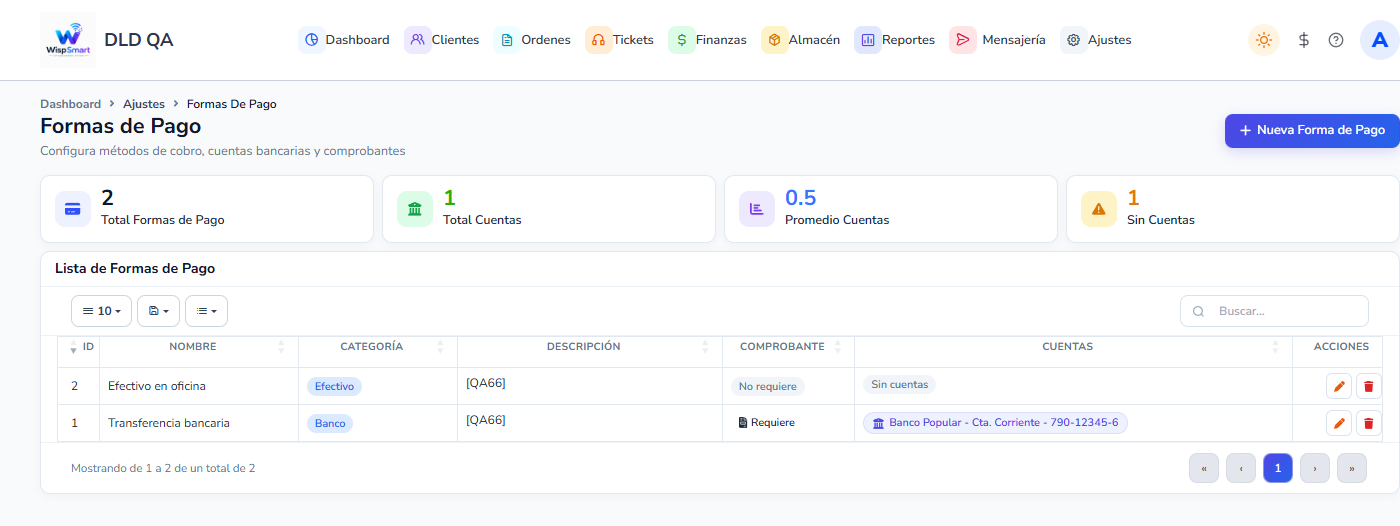Click the DLD QA title
The width and height of the screenshot is (1400, 526).
point(139,40)
